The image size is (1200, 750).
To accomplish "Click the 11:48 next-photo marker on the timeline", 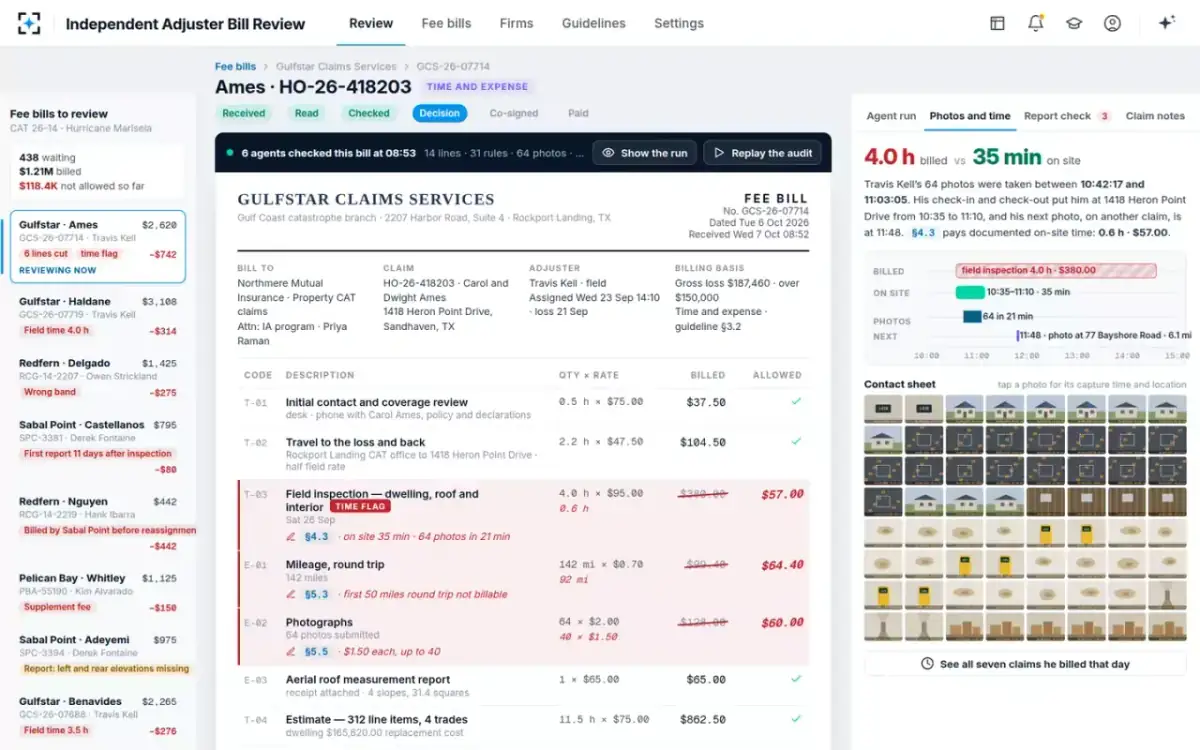I will (x=1017, y=336).
